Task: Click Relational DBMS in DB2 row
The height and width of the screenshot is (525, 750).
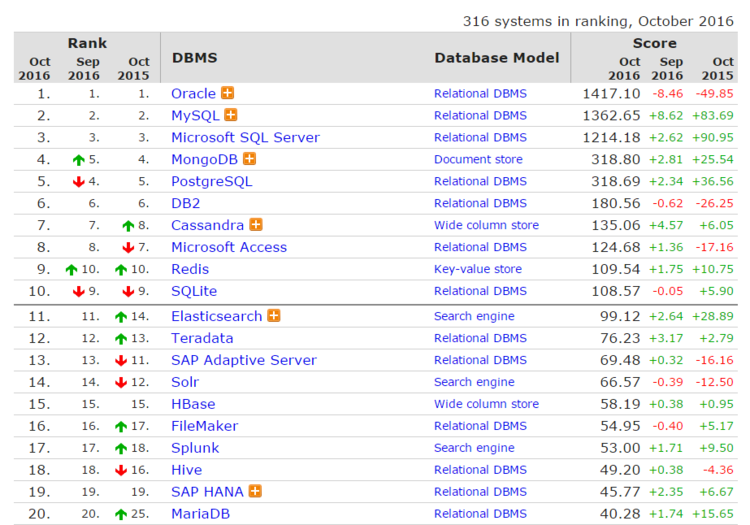Action: point(480,203)
